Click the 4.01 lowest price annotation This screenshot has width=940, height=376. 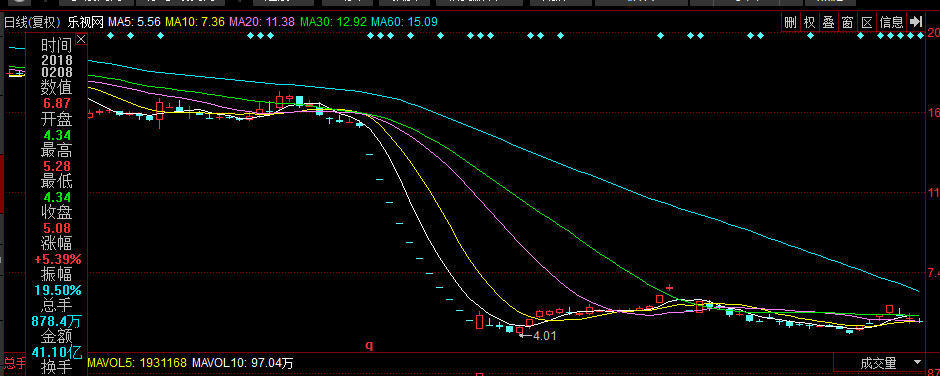click(544, 336)
